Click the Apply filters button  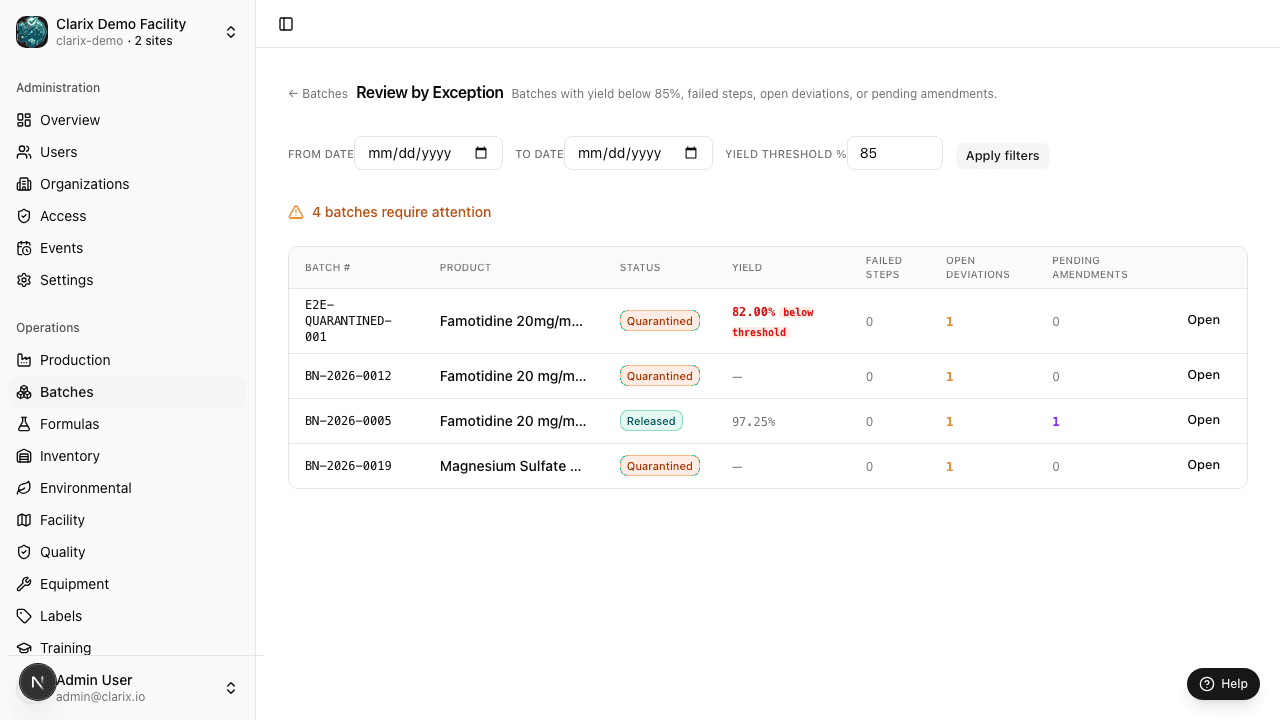pos(1002,155)
